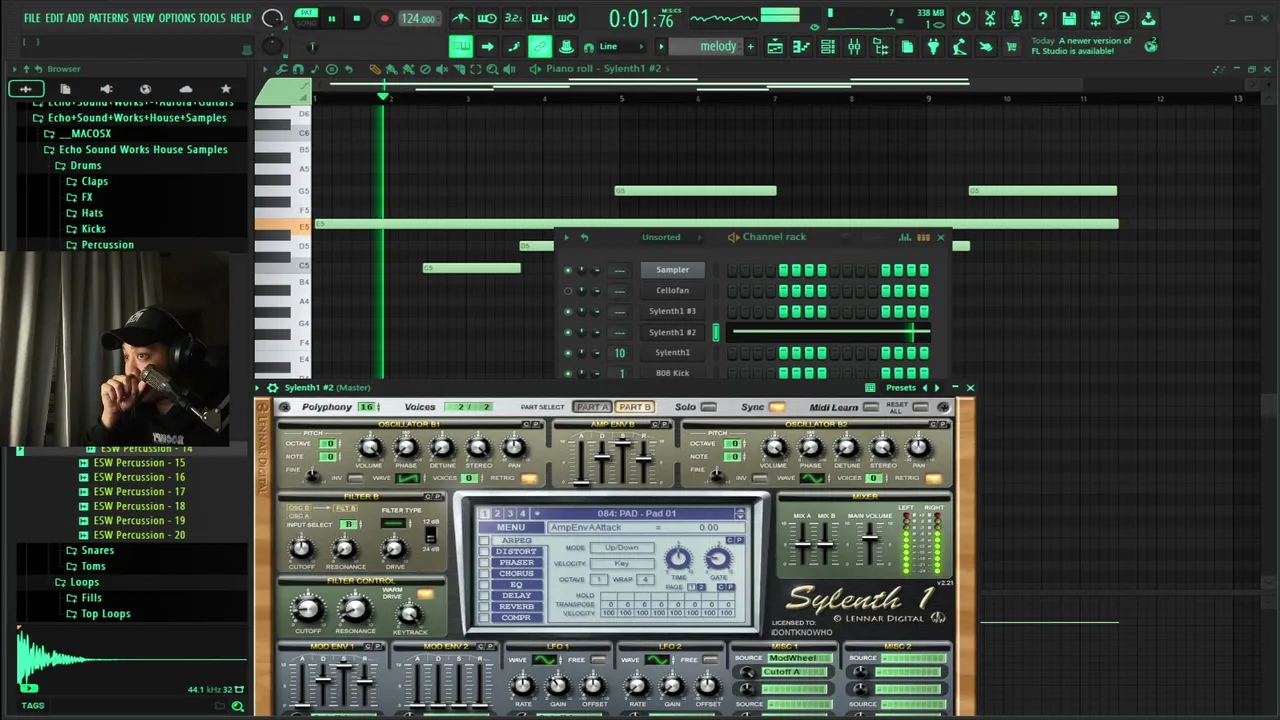
Task: Select PART B in Sylenth1
Action: [634, 407]
